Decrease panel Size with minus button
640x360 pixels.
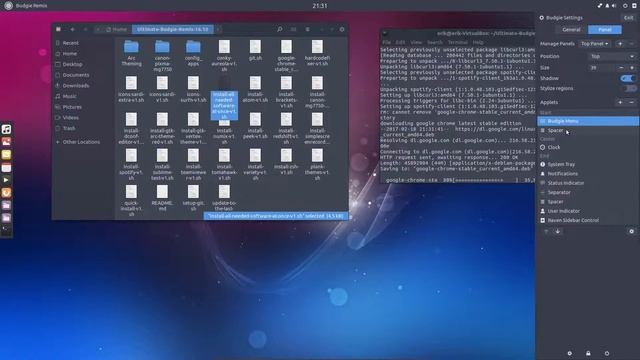(x=621, y=68)
